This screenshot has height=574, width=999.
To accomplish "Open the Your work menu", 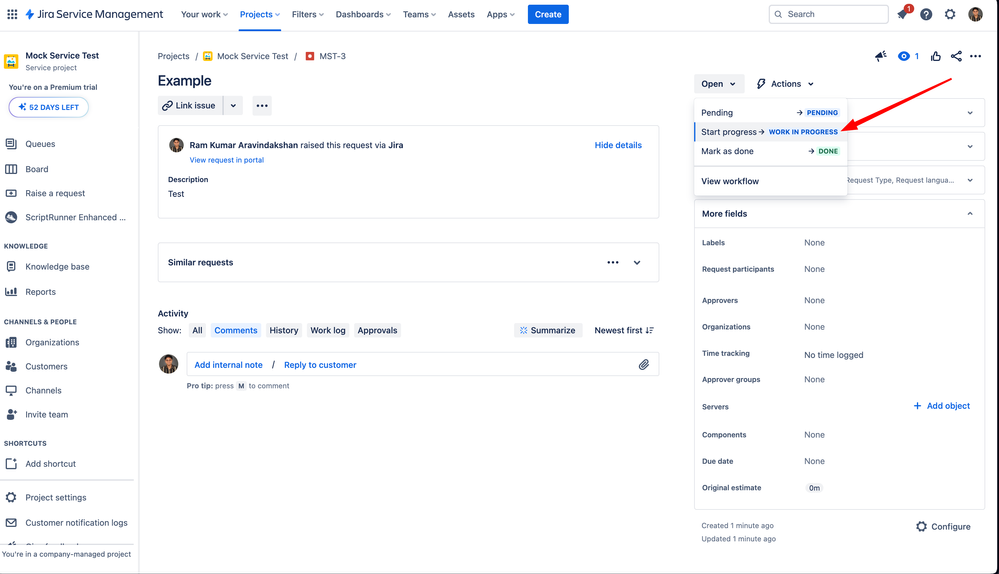I will point(204,14).
